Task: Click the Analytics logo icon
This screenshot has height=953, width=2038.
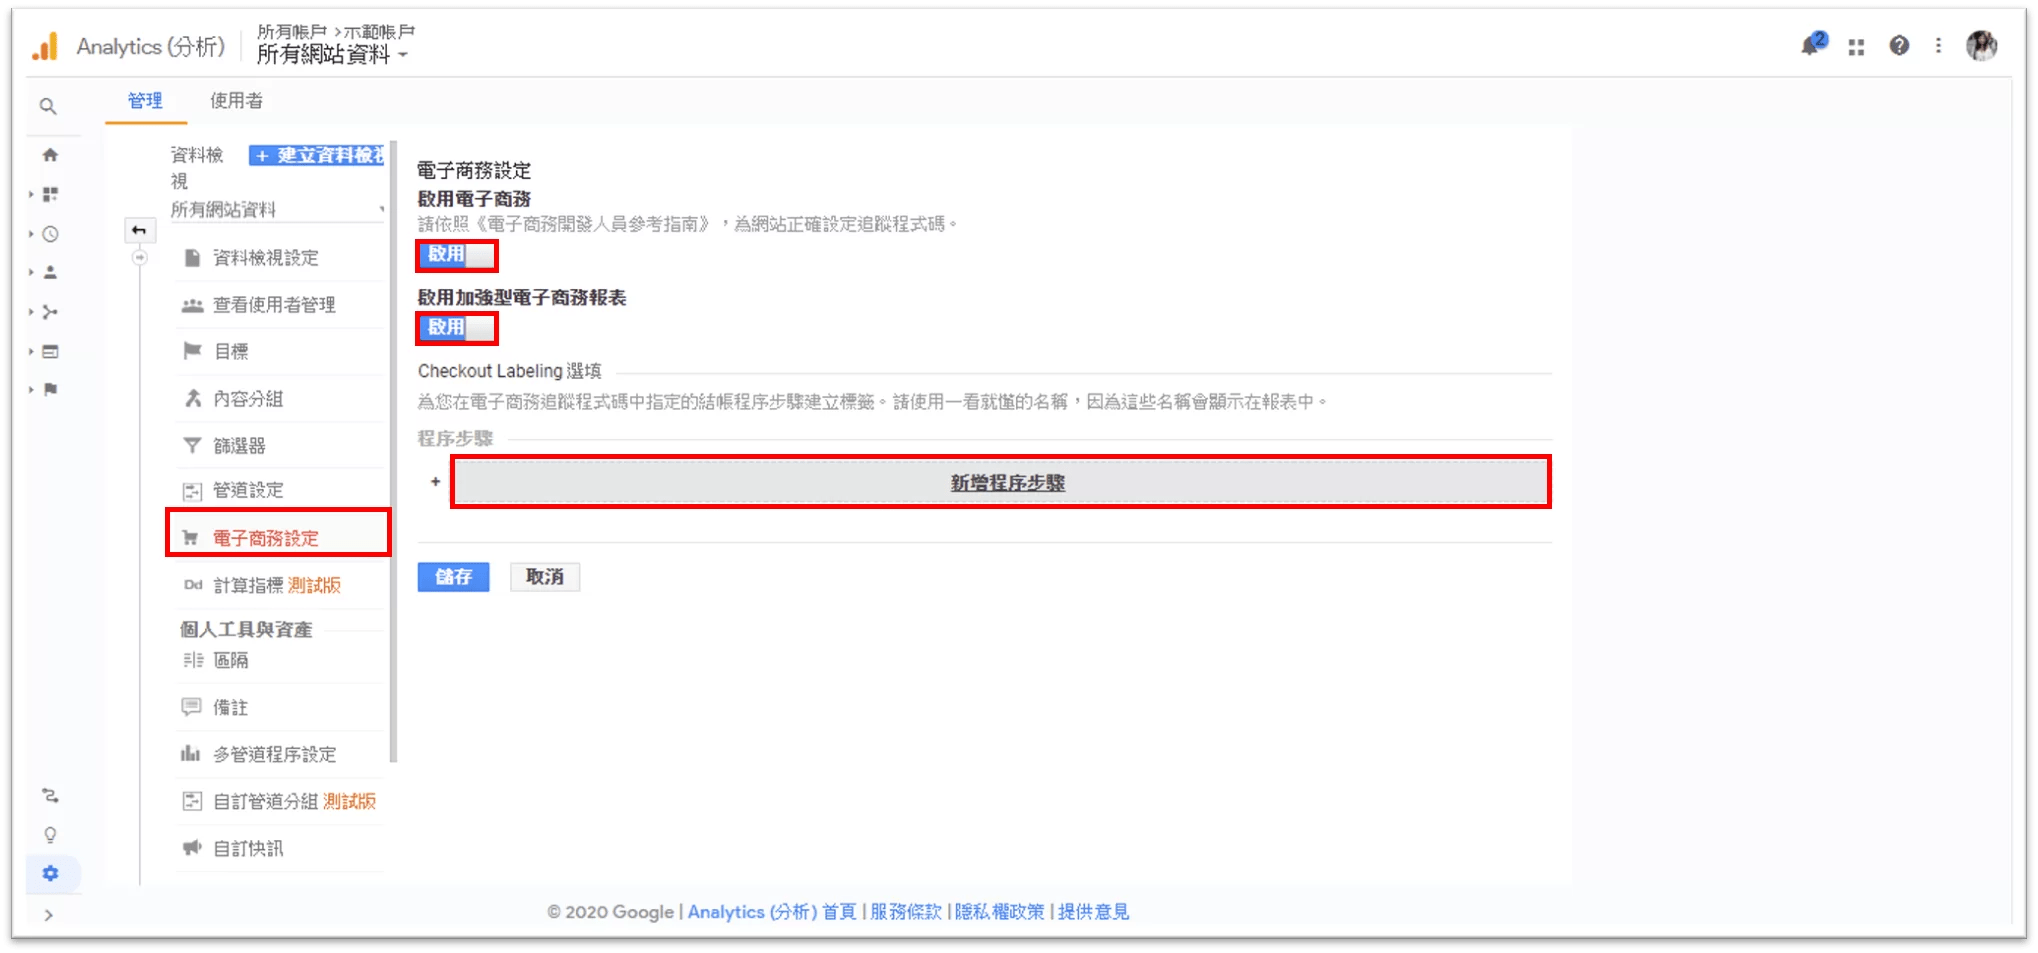Action: tap(46, 46)
